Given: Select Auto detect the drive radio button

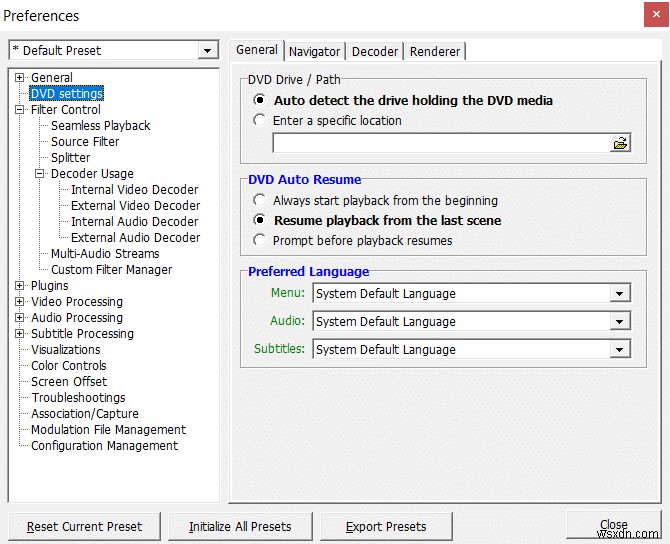Looking at the screenshot, I should click(x=260, y=100).
